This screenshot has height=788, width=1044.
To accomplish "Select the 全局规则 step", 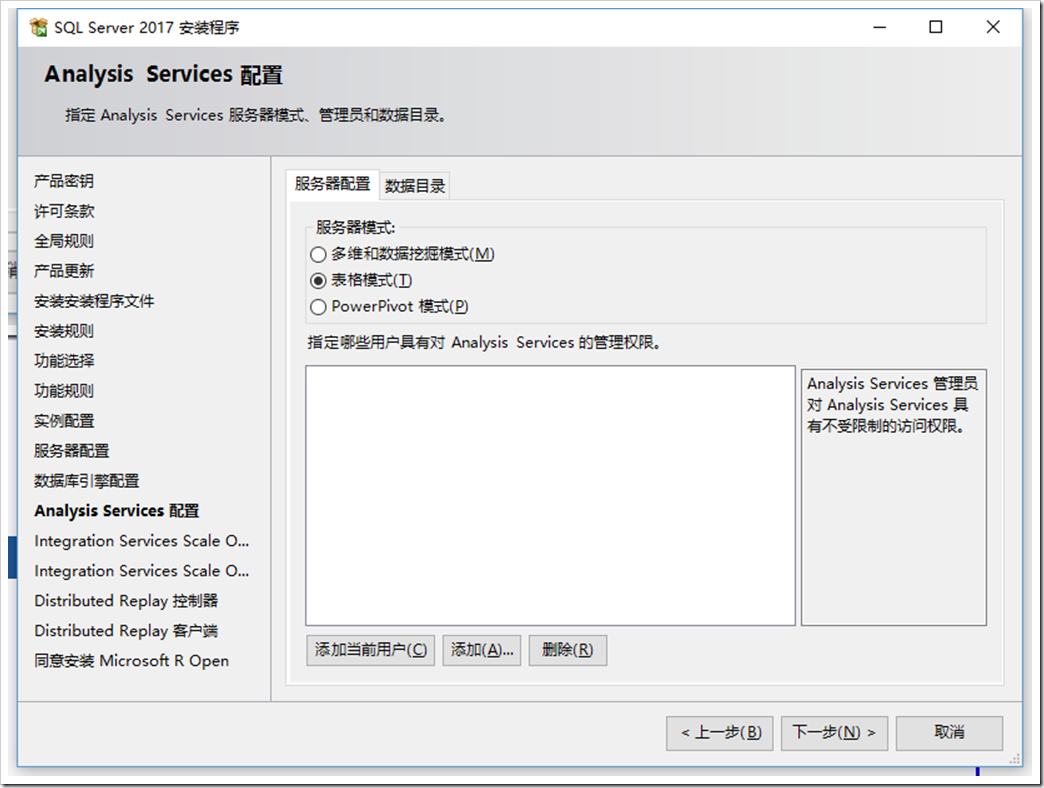I will pos(64,241).
